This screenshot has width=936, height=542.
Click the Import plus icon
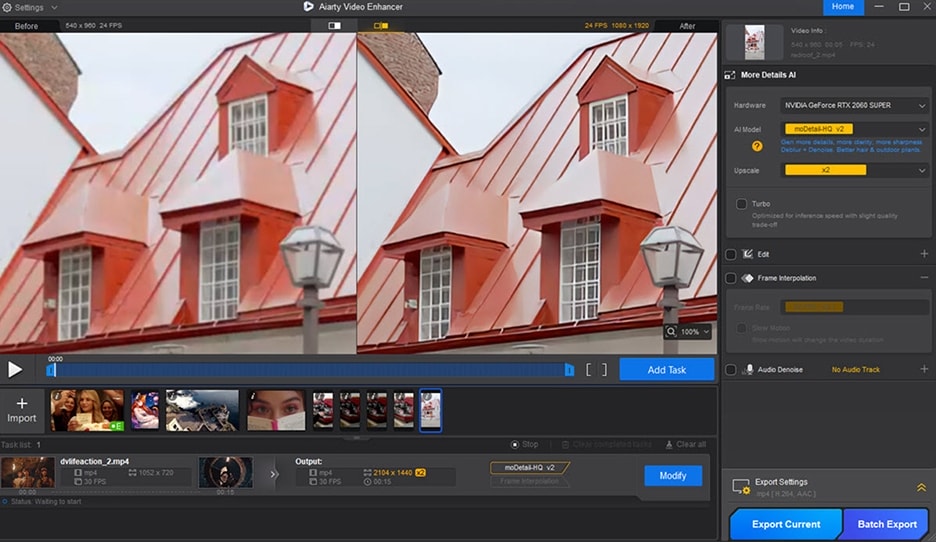click(x=22, y=403)
